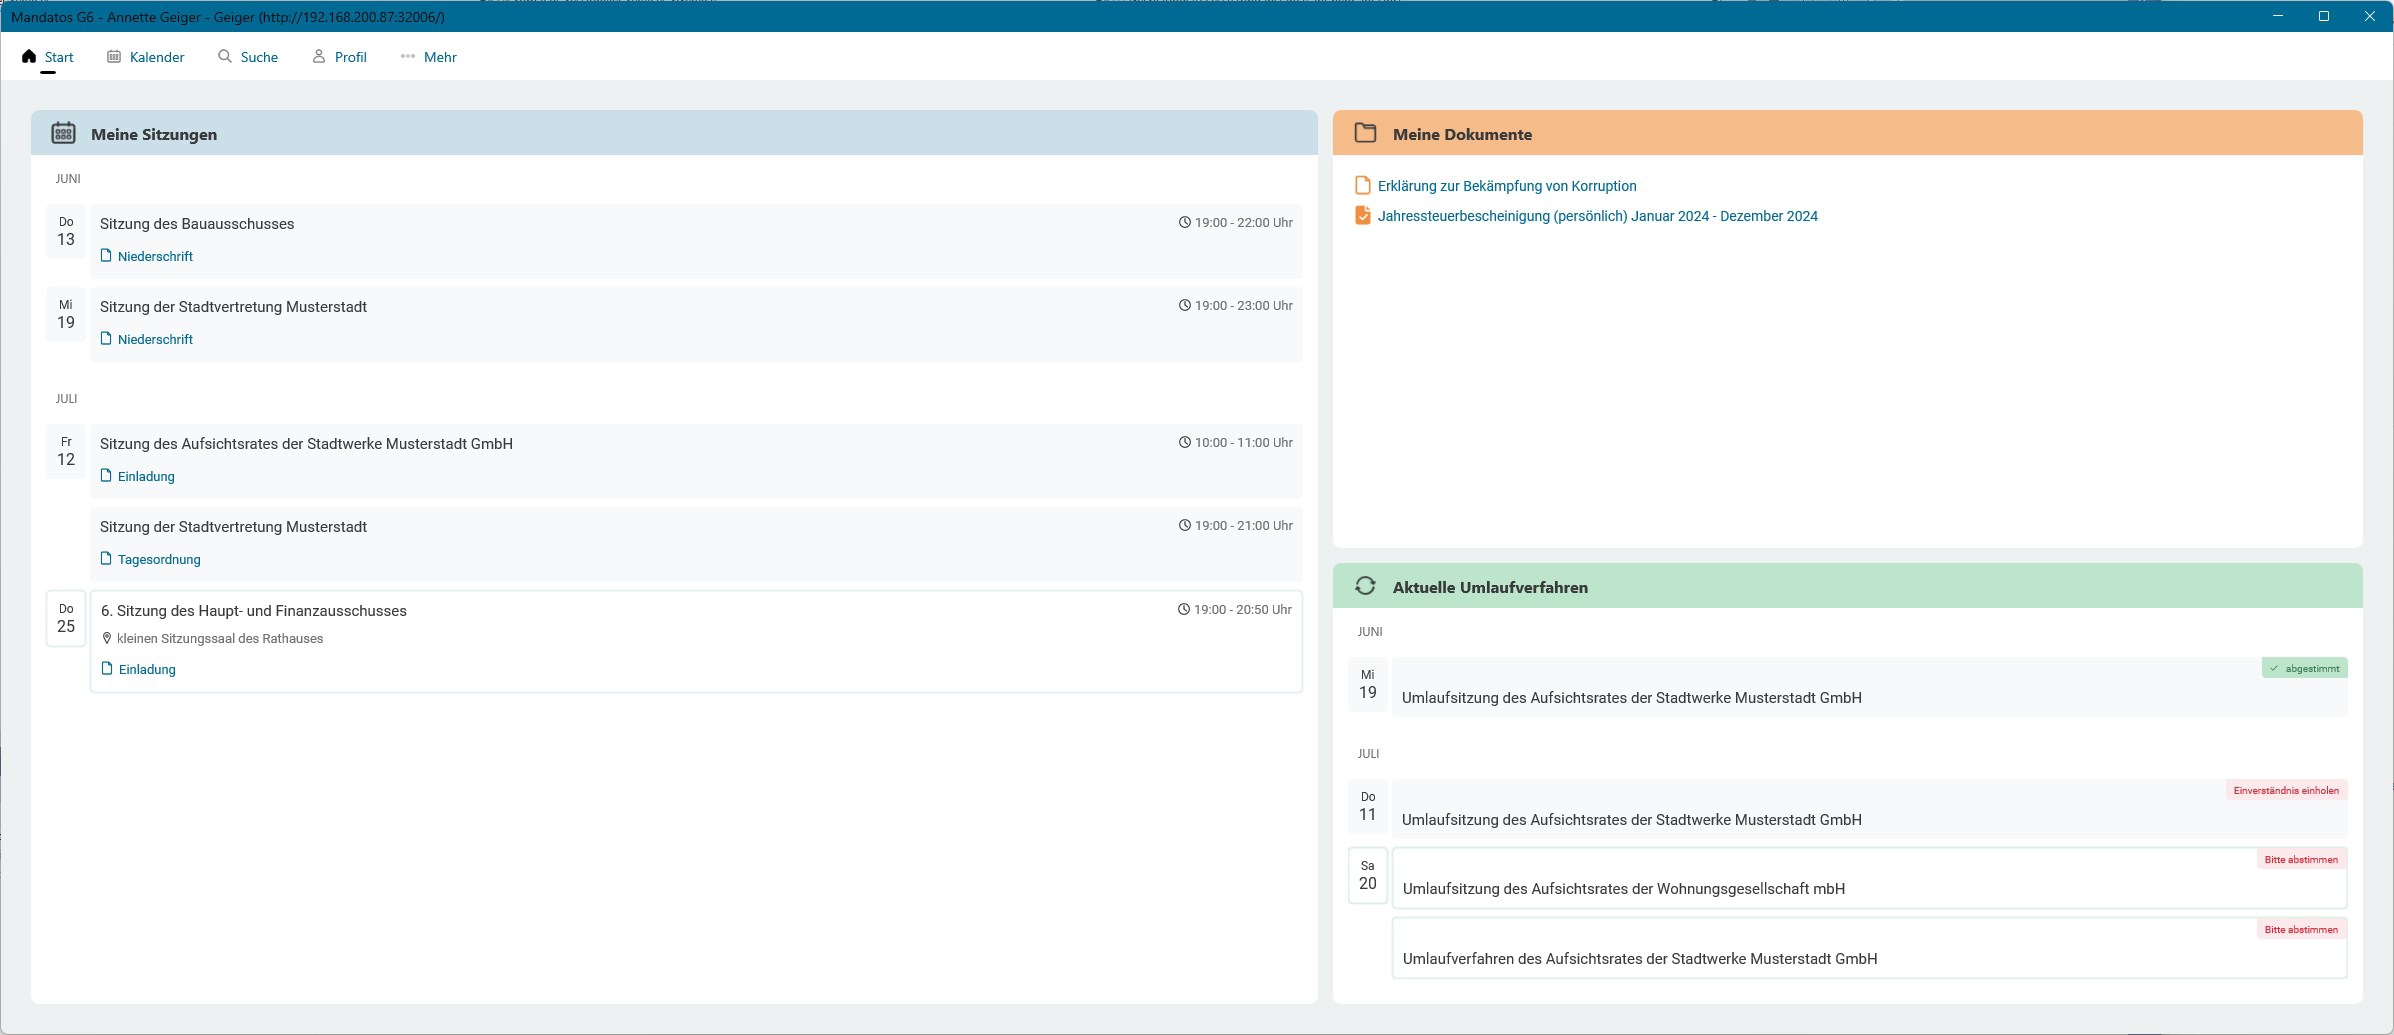
Task: Click the Fr 12 date tile
Action: tap(66, 451)
